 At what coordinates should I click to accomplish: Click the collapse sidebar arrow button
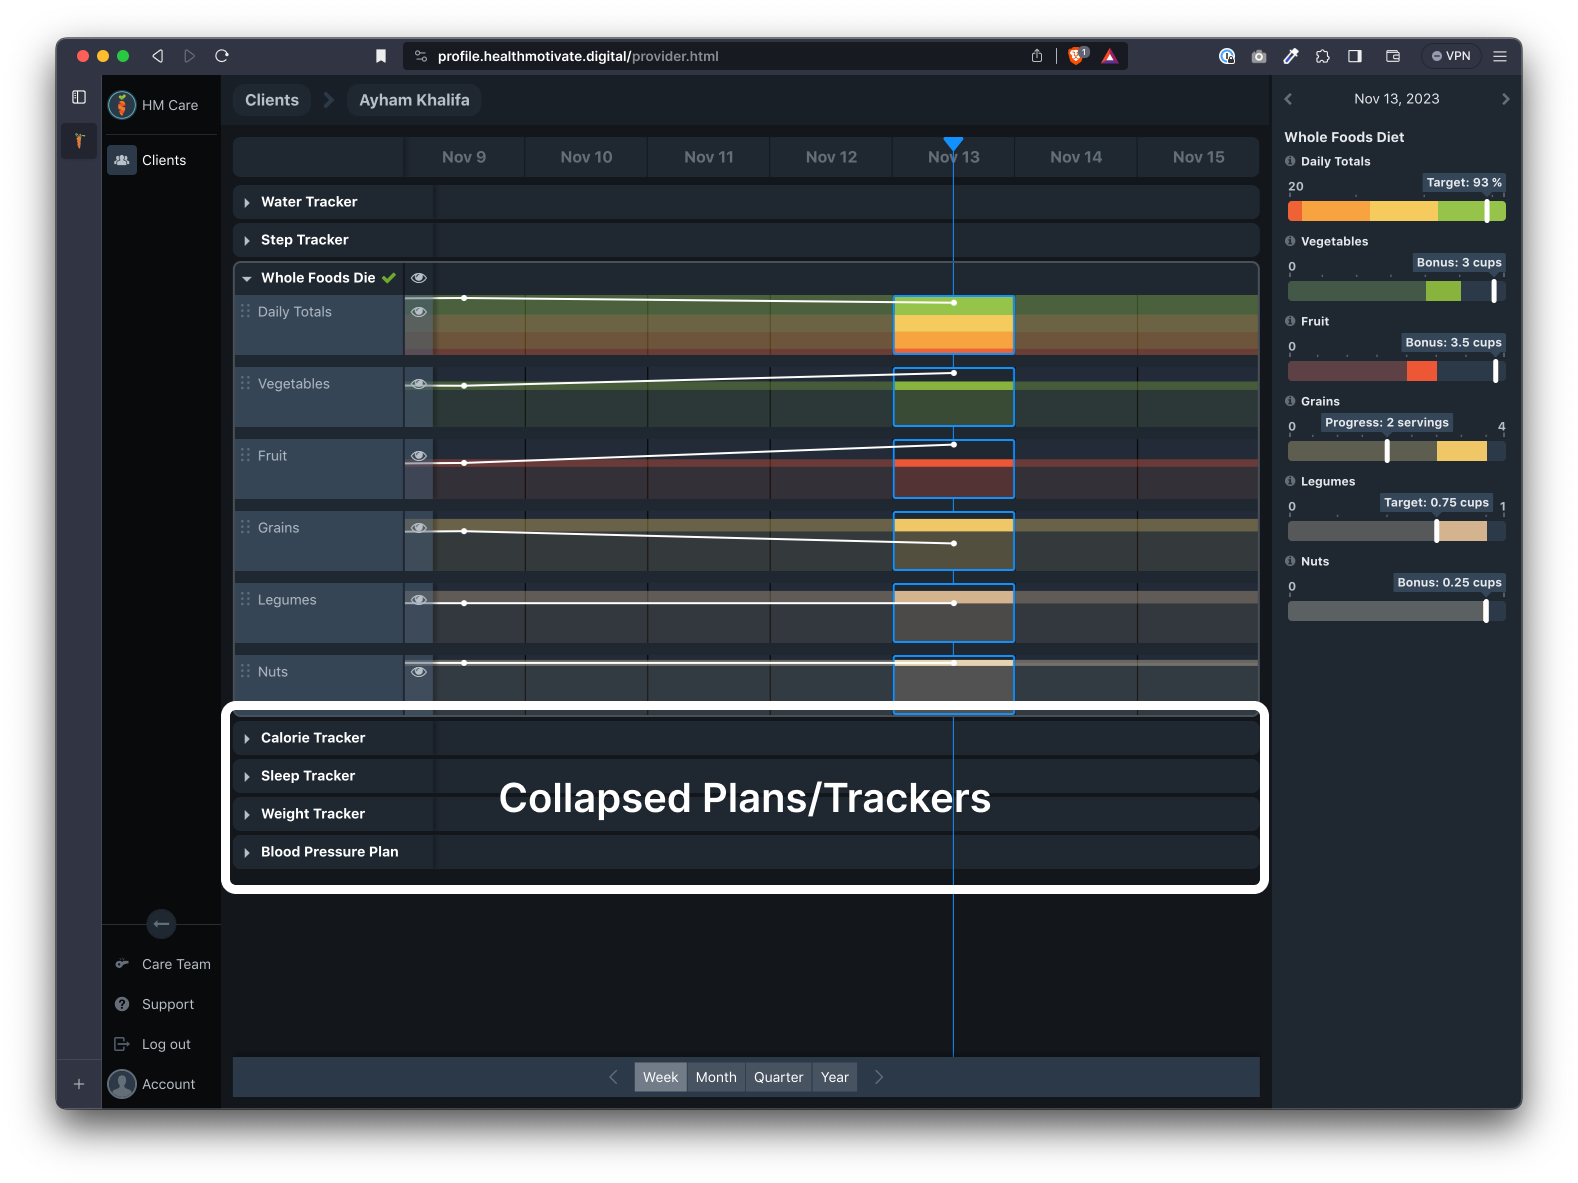[x=161, y=924]
